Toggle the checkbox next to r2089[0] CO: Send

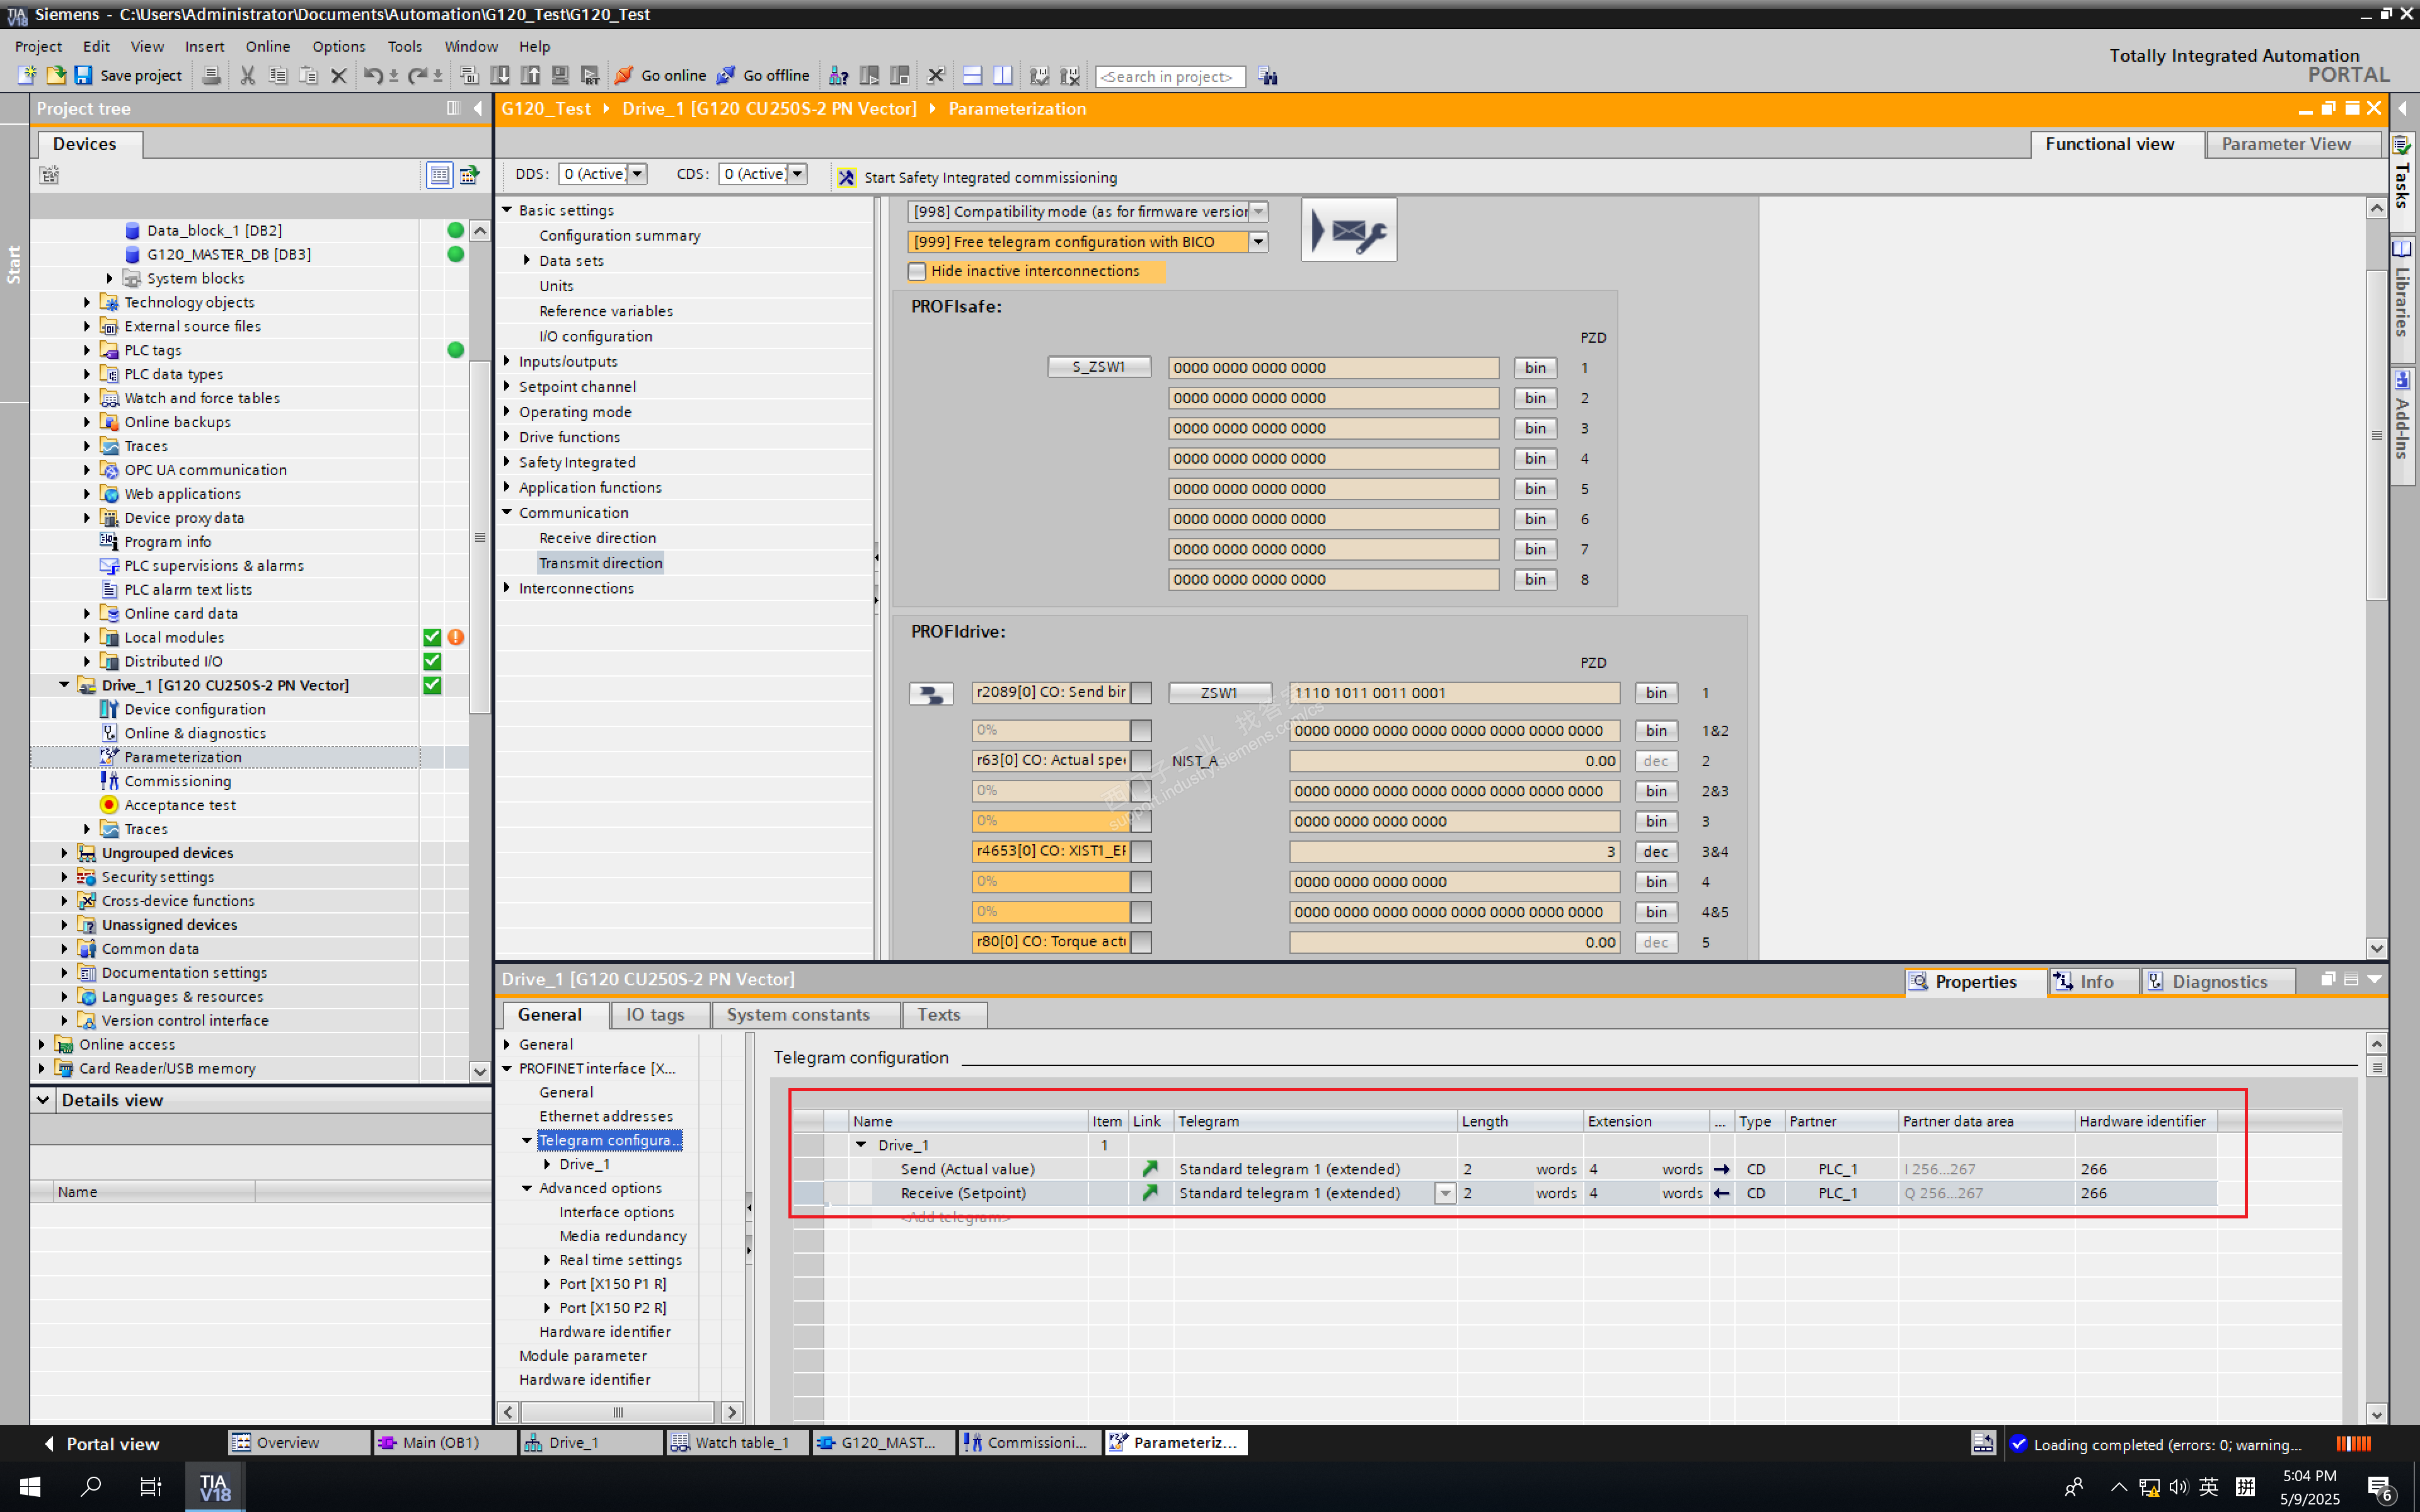click(x=1141, y=693)
